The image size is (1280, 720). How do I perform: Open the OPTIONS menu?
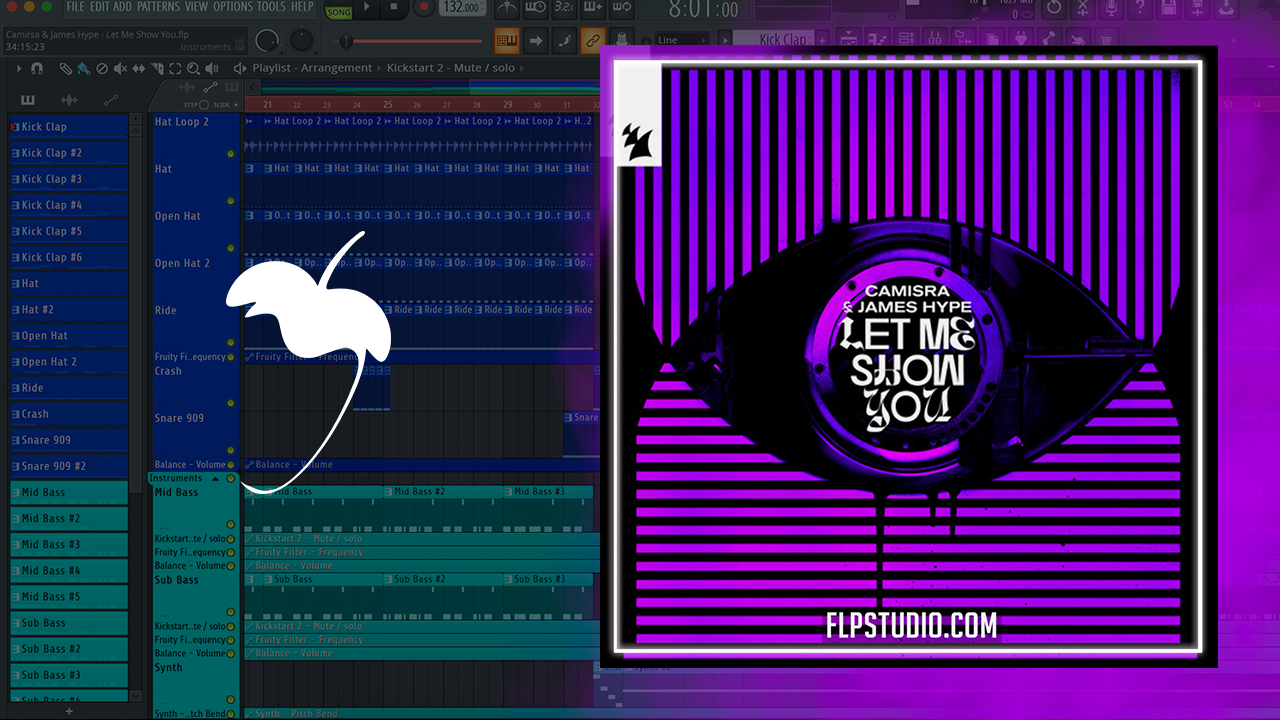(233, 7)
